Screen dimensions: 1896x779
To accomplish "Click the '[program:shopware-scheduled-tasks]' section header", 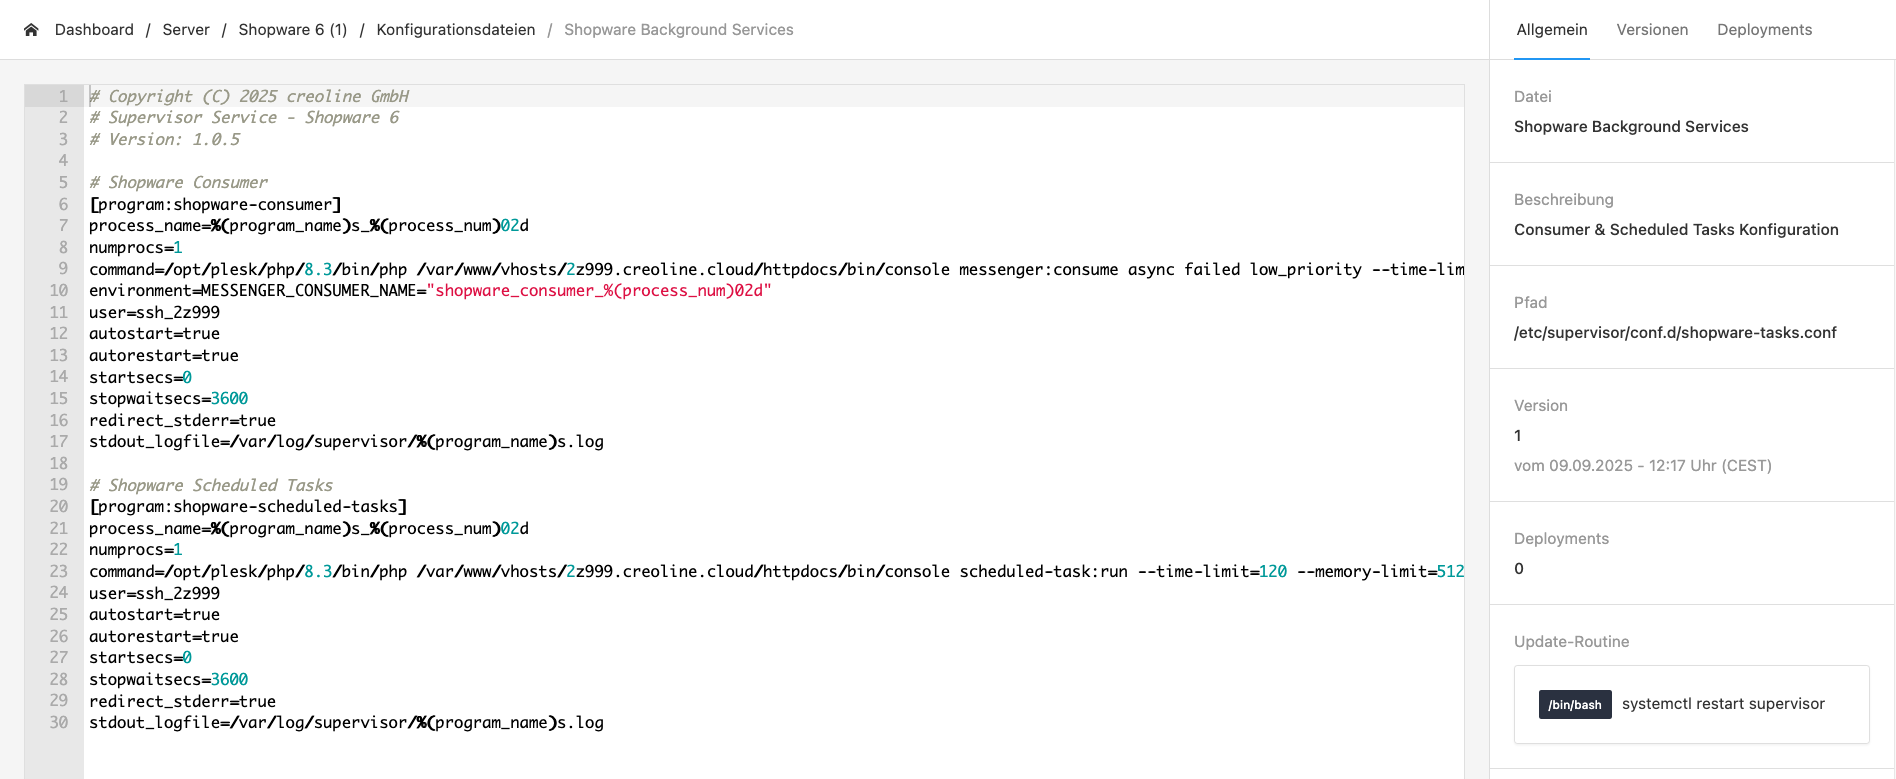I will click(248, 506).
